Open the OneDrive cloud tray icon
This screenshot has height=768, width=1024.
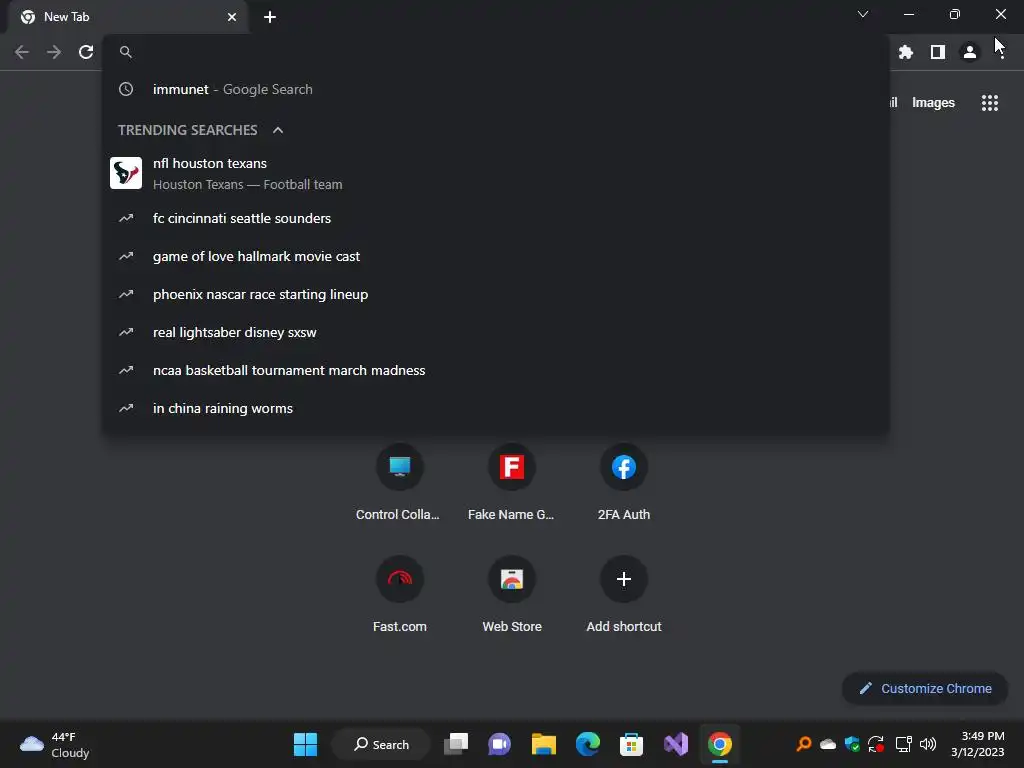coord(828,744)
